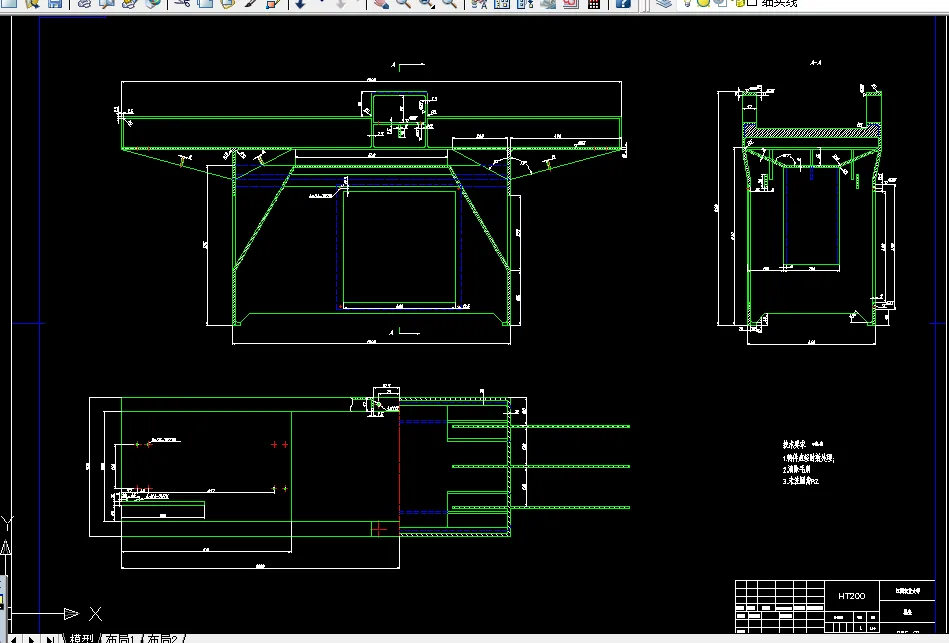Click the previous tab arrow button
This screenshot has height=643, width=949.
[14, 639]
